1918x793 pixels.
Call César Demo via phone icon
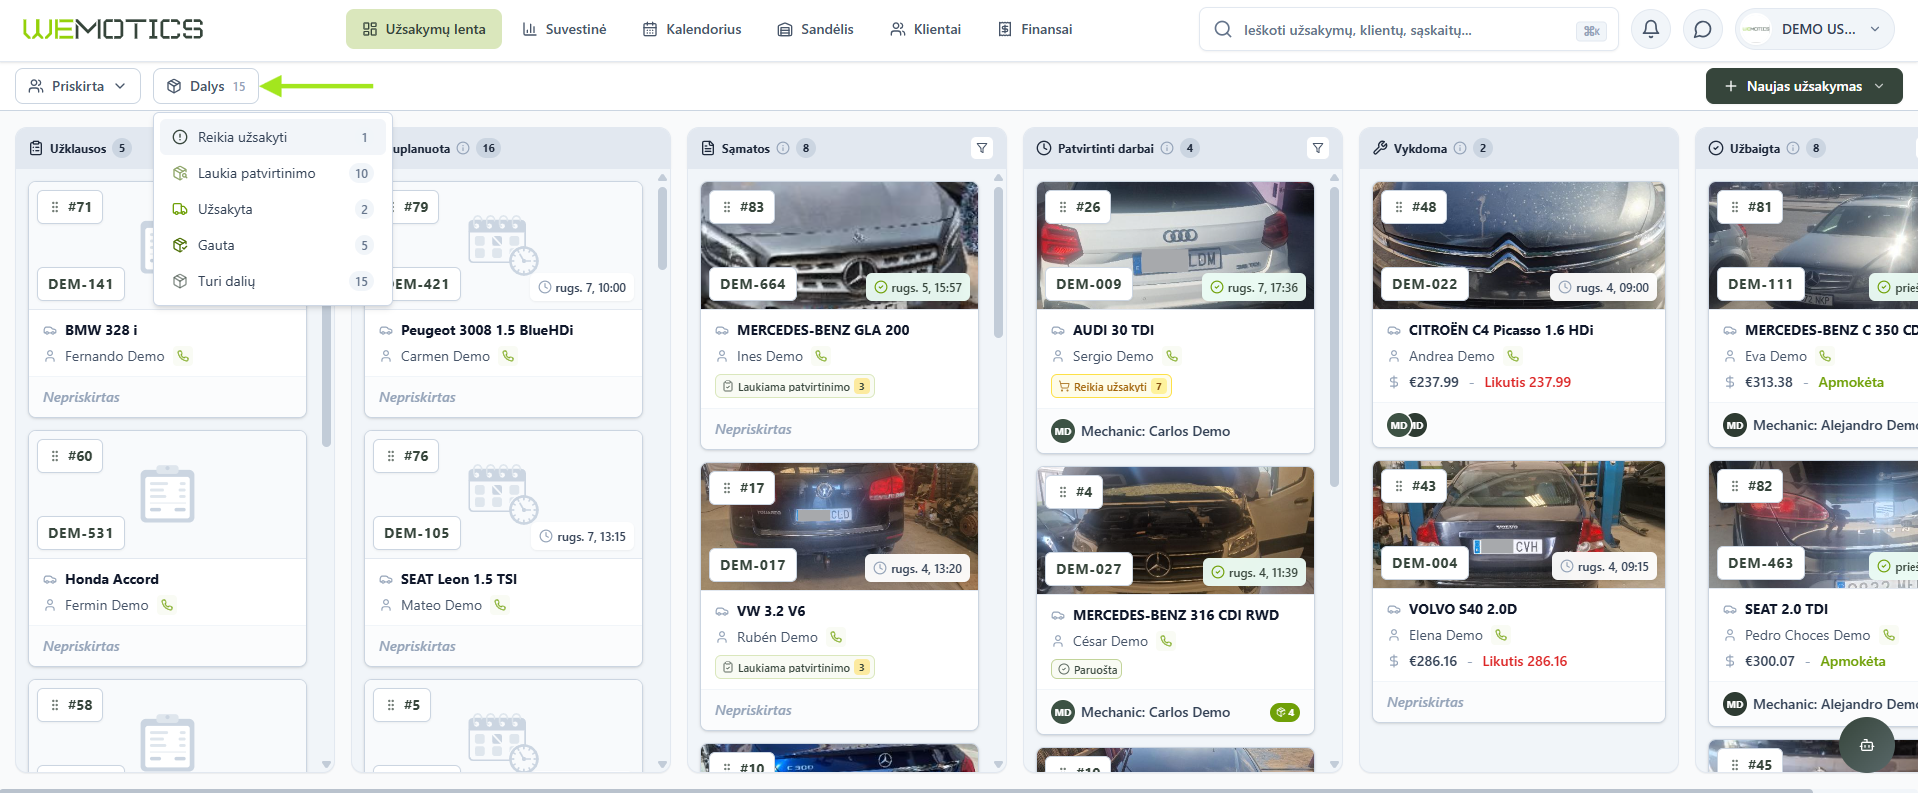click(x=1166, y=641)
